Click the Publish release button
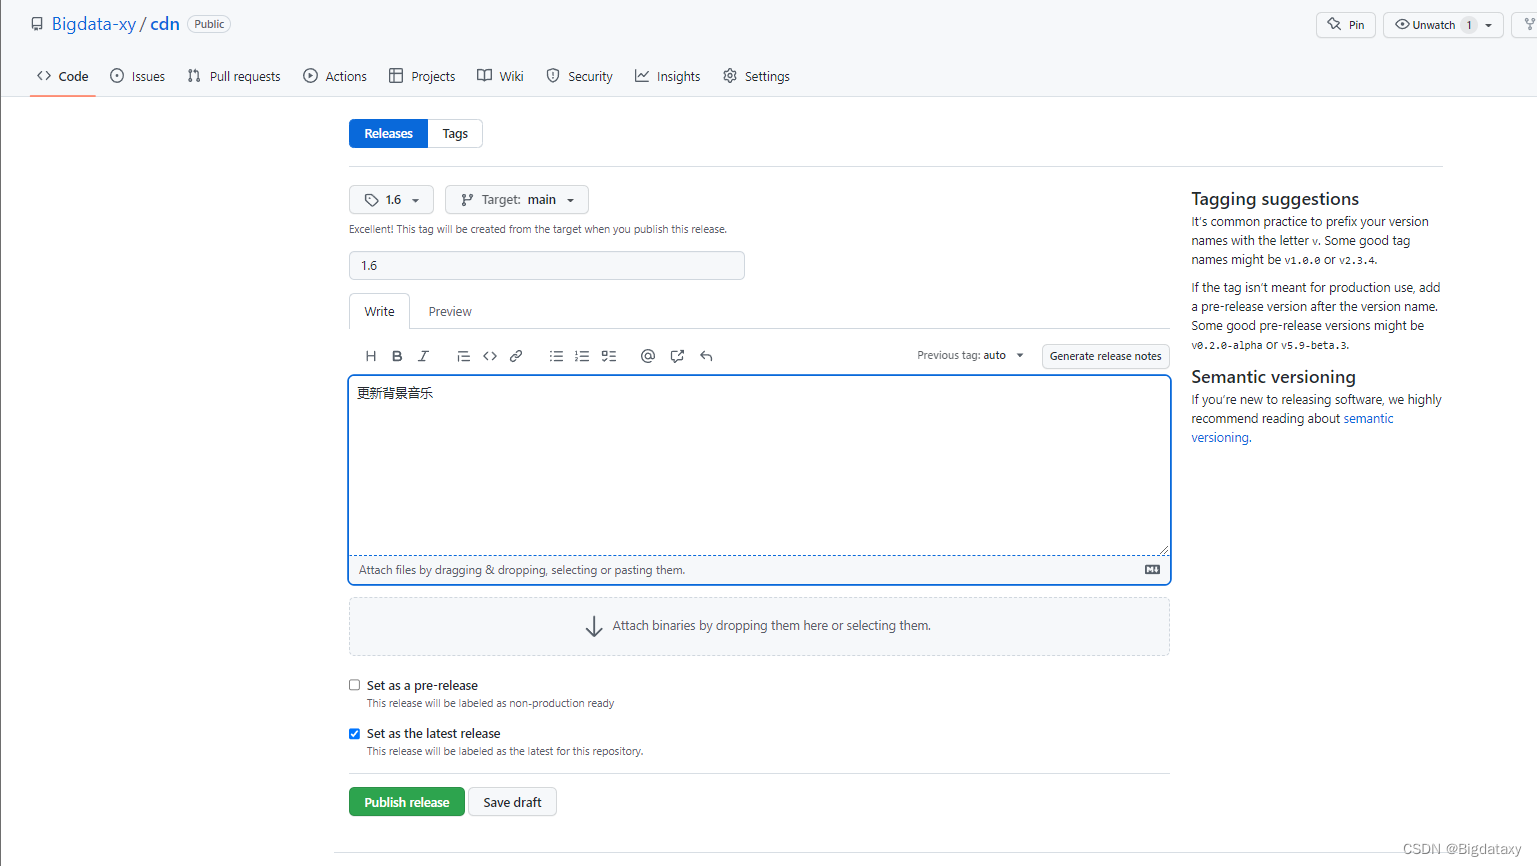The height and width of the screenshot is (866, 1537). (x=407, y=802)
